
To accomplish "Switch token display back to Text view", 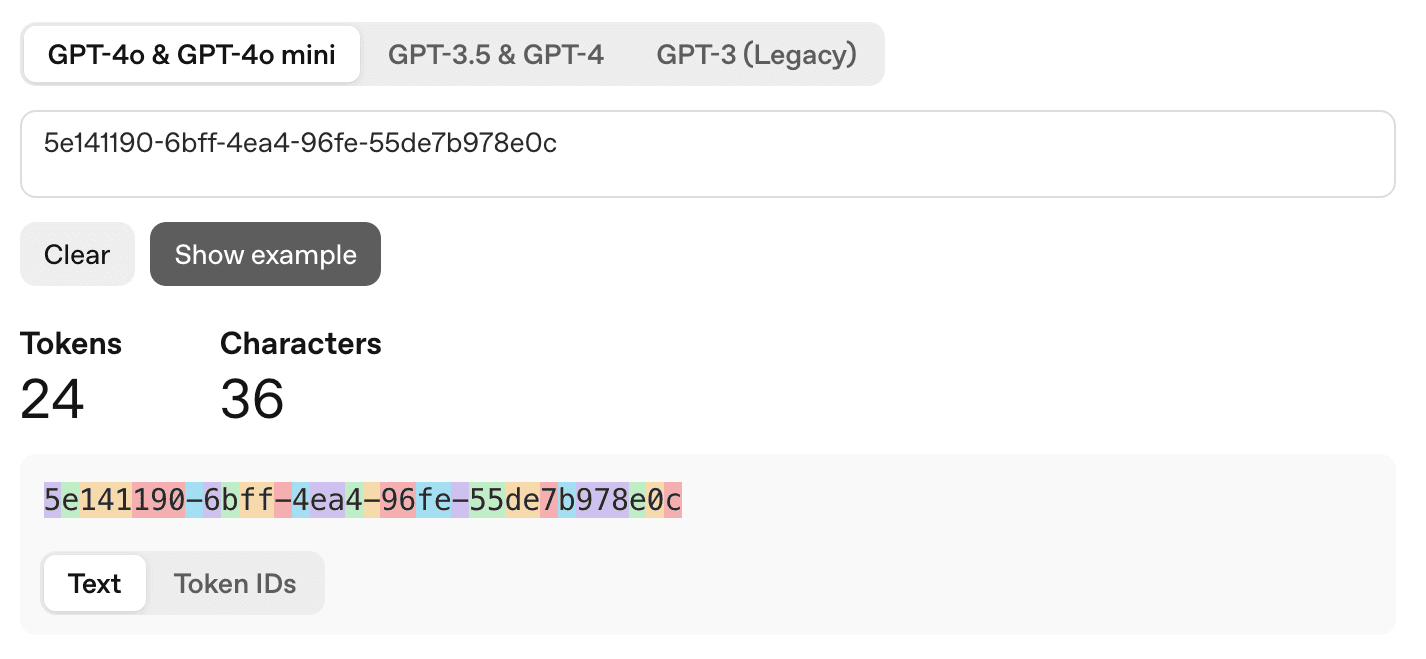I will pos(95,583).
